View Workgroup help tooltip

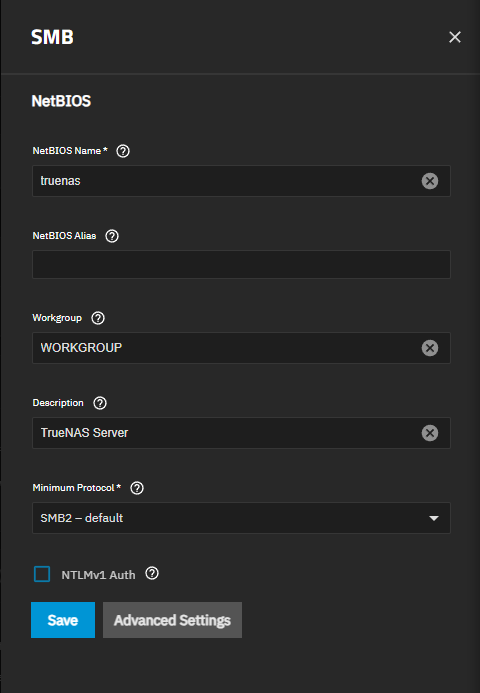coord(98,318)
